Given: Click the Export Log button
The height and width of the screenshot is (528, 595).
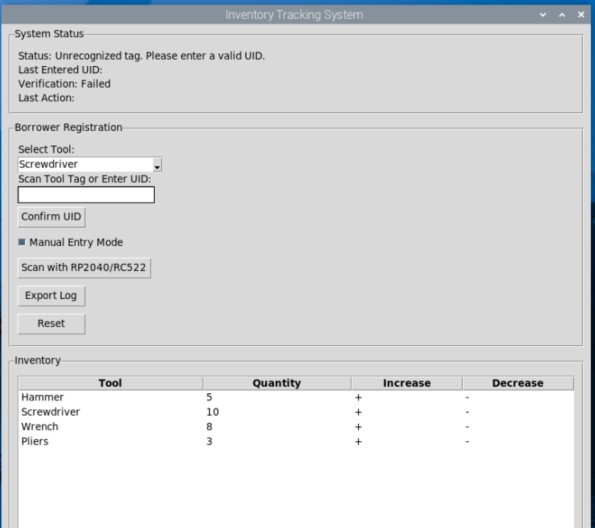Looking at the screenshot, I should tap(51, 296).
